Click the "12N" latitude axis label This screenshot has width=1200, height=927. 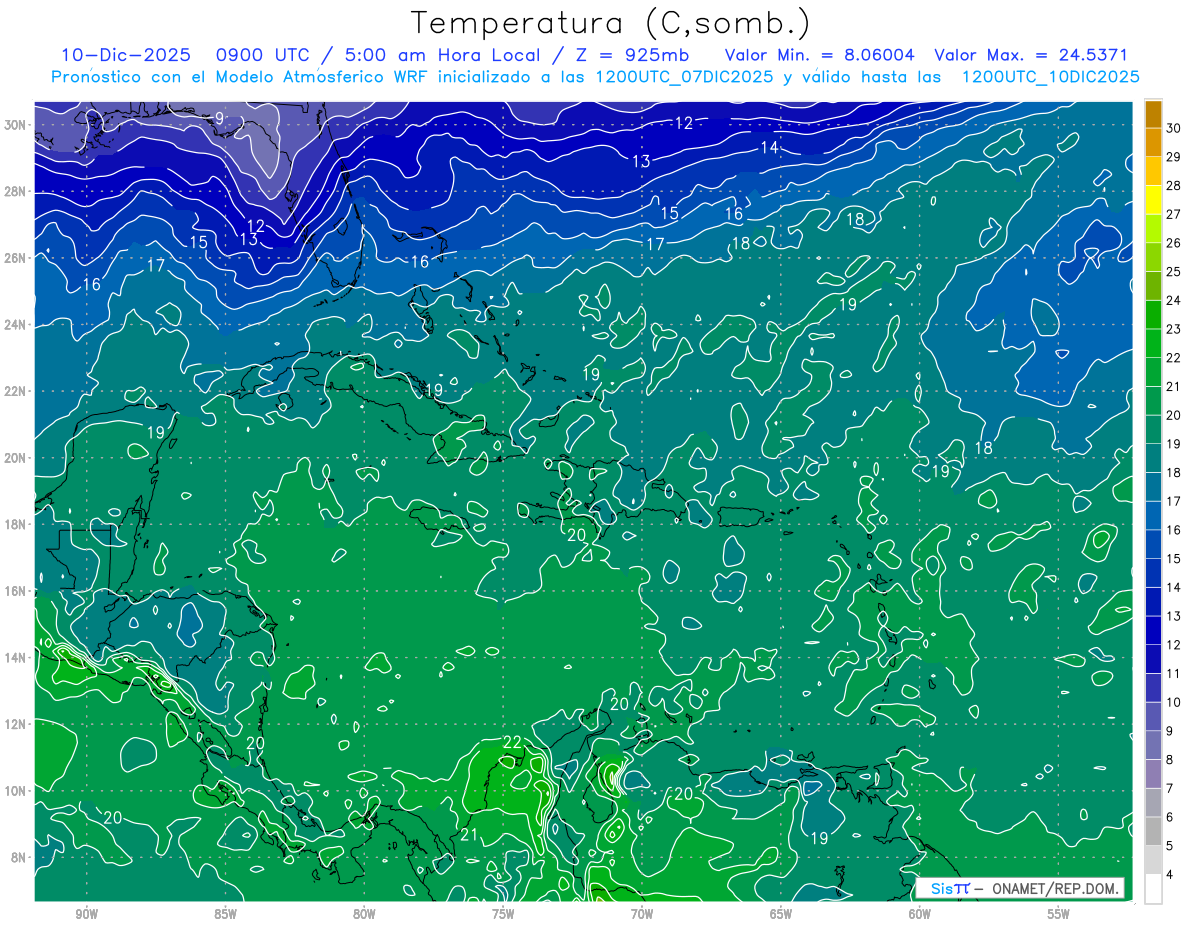point(17,724)
